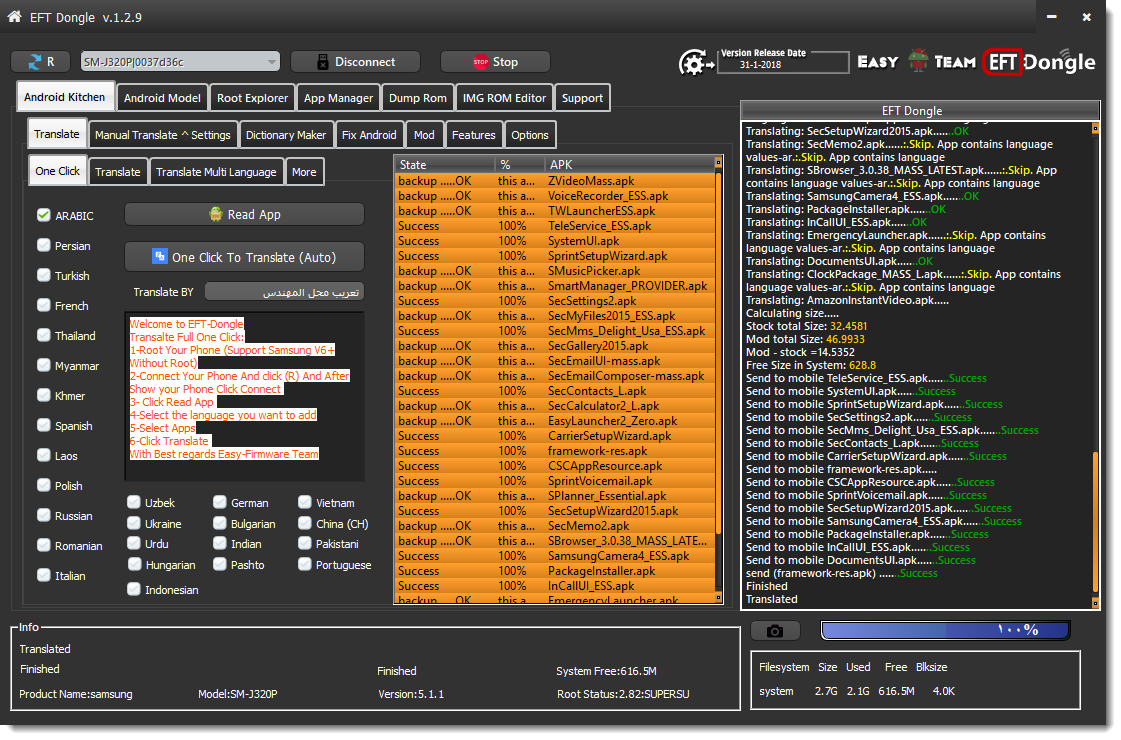Image resolution: width=1121 pixels, height=740 pixels.
Task: Click the refresh R button
Action: tap(41, 62)
